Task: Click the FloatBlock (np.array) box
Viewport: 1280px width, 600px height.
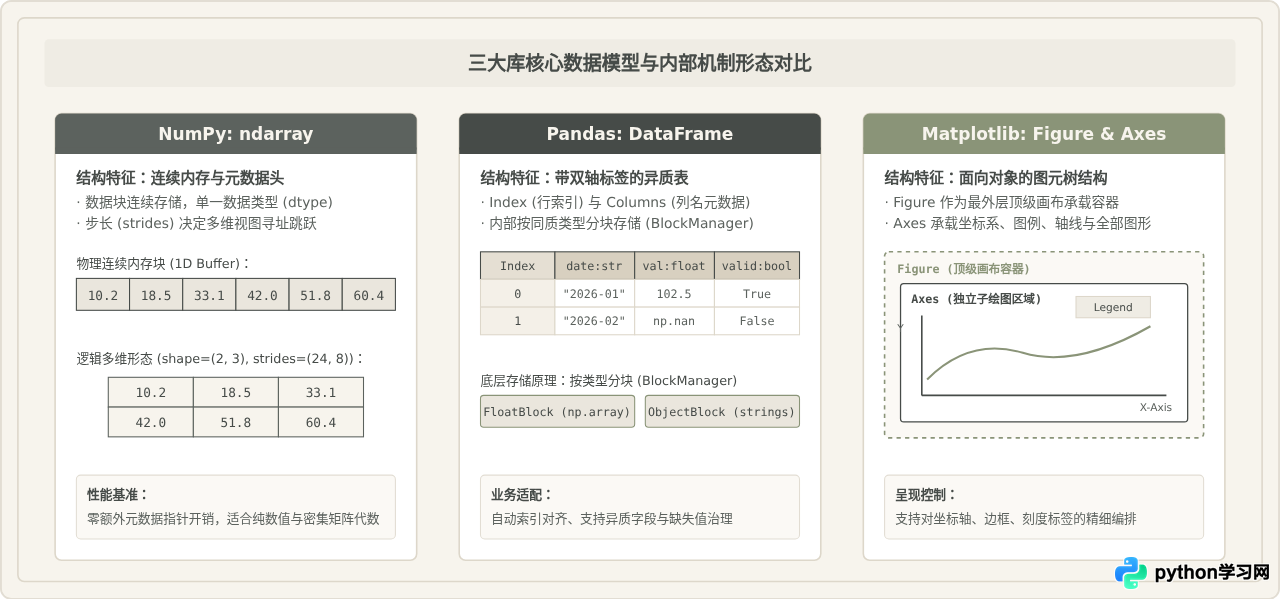Action: pos(557,412)
